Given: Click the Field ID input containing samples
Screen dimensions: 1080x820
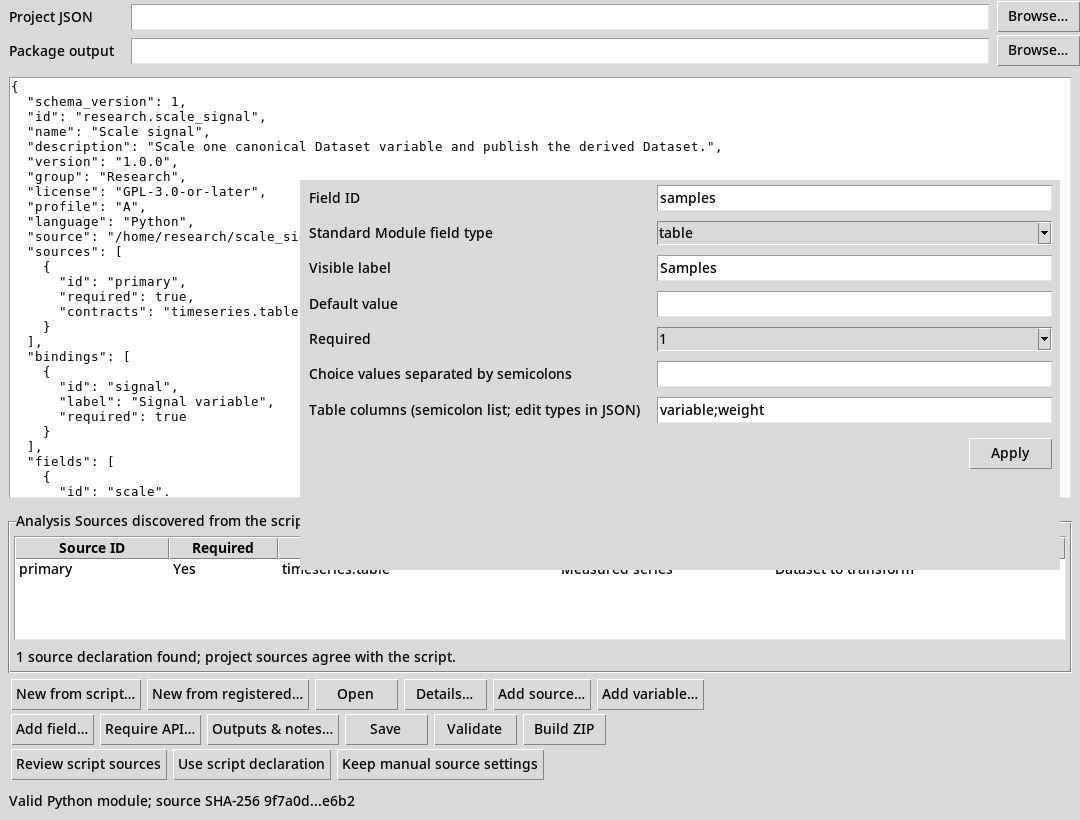Looking at the screenshot, I should [x=854, y=198].
